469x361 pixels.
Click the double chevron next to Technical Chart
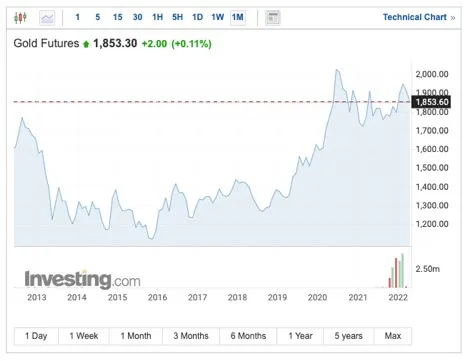pos(453,18)
